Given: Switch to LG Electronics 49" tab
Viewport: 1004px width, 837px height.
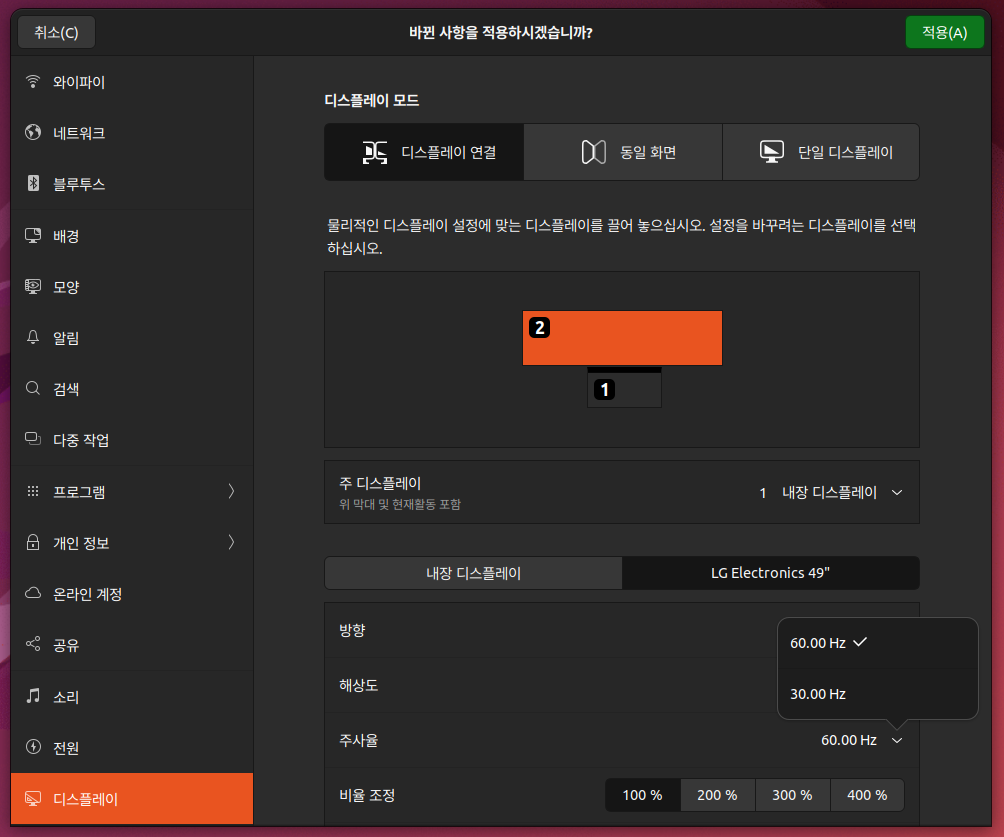Looking at the screenshot, I should tap(770, 573).
